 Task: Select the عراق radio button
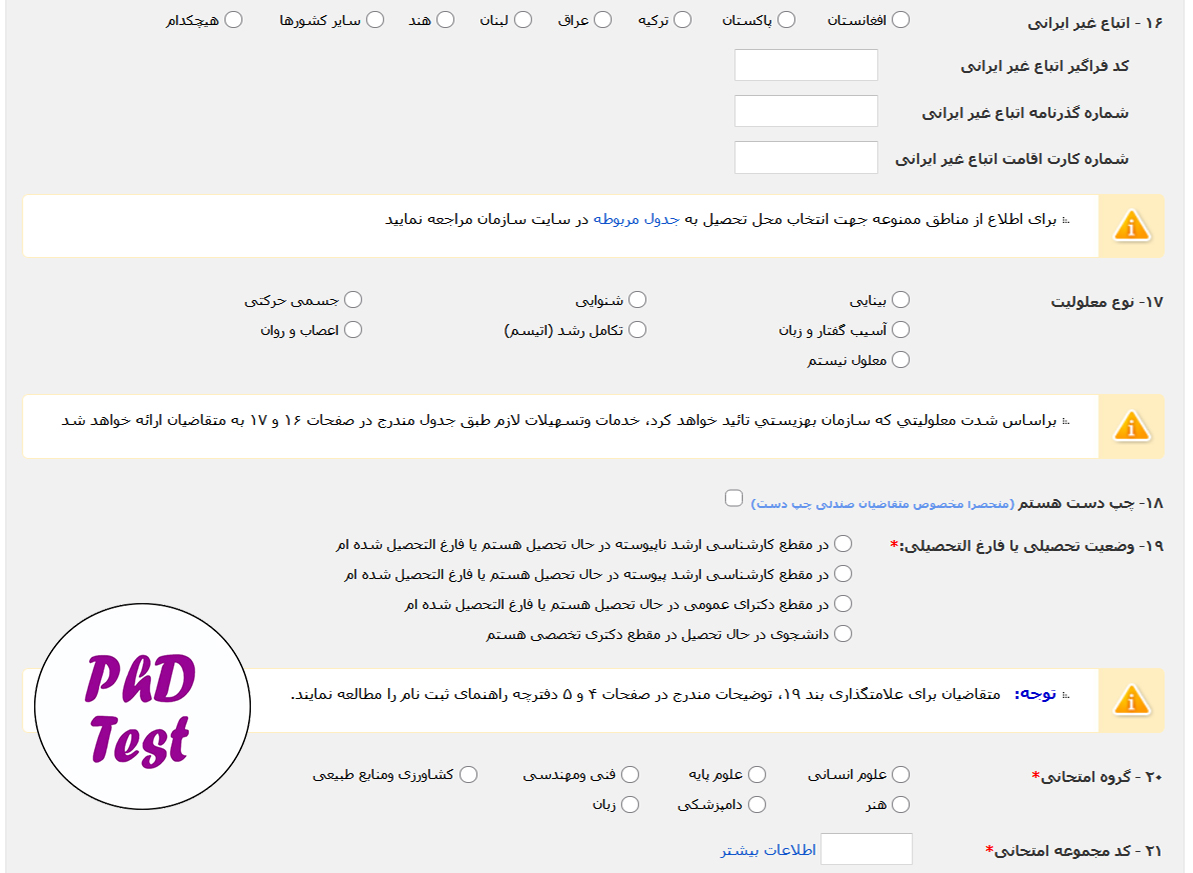coord(603,20)
